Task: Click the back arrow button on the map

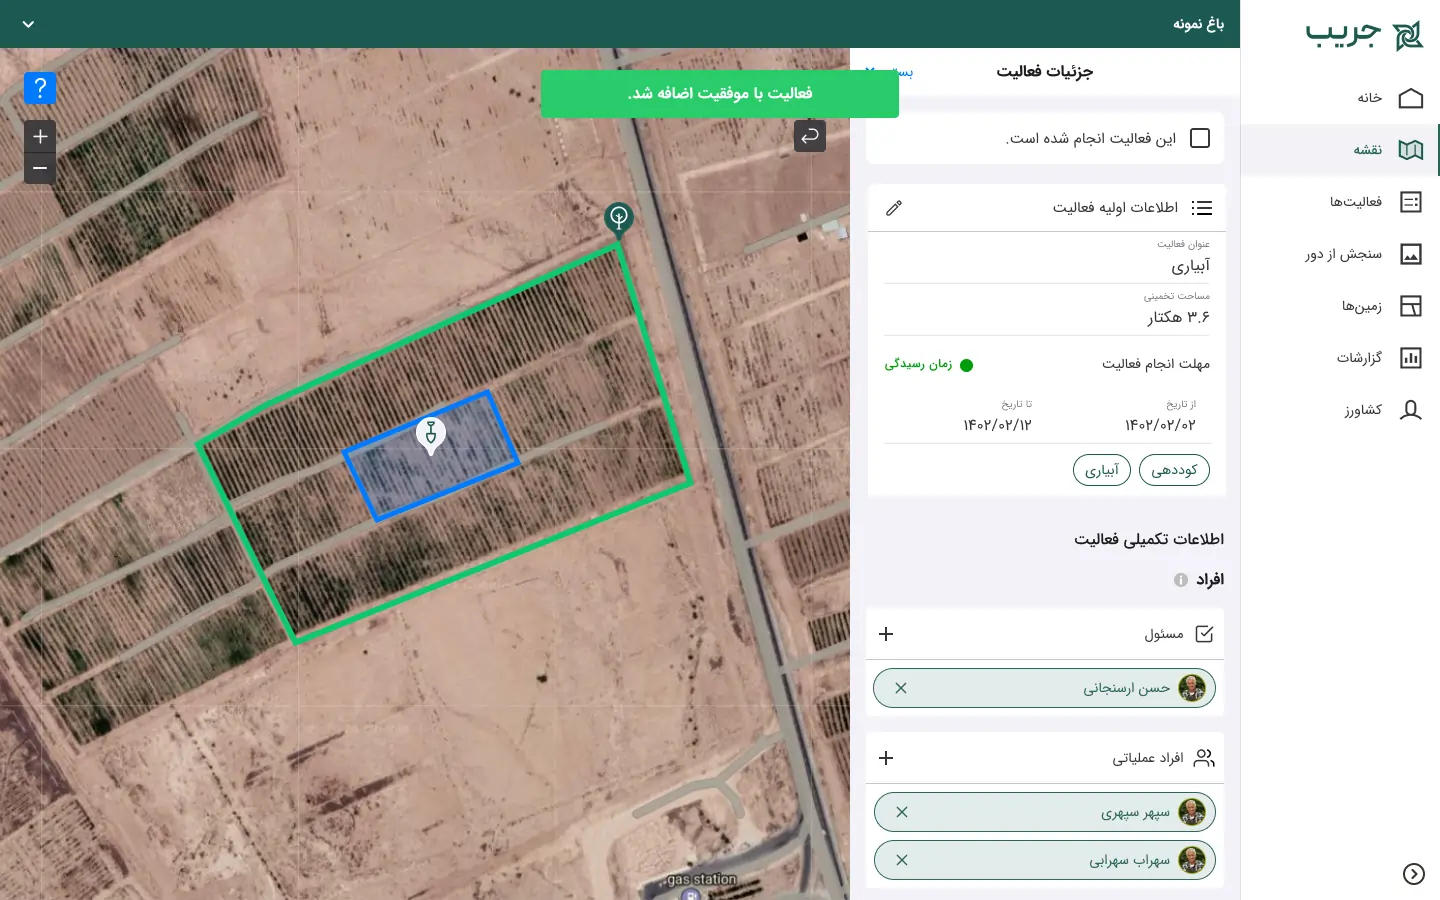Action: tap(810, 135)
